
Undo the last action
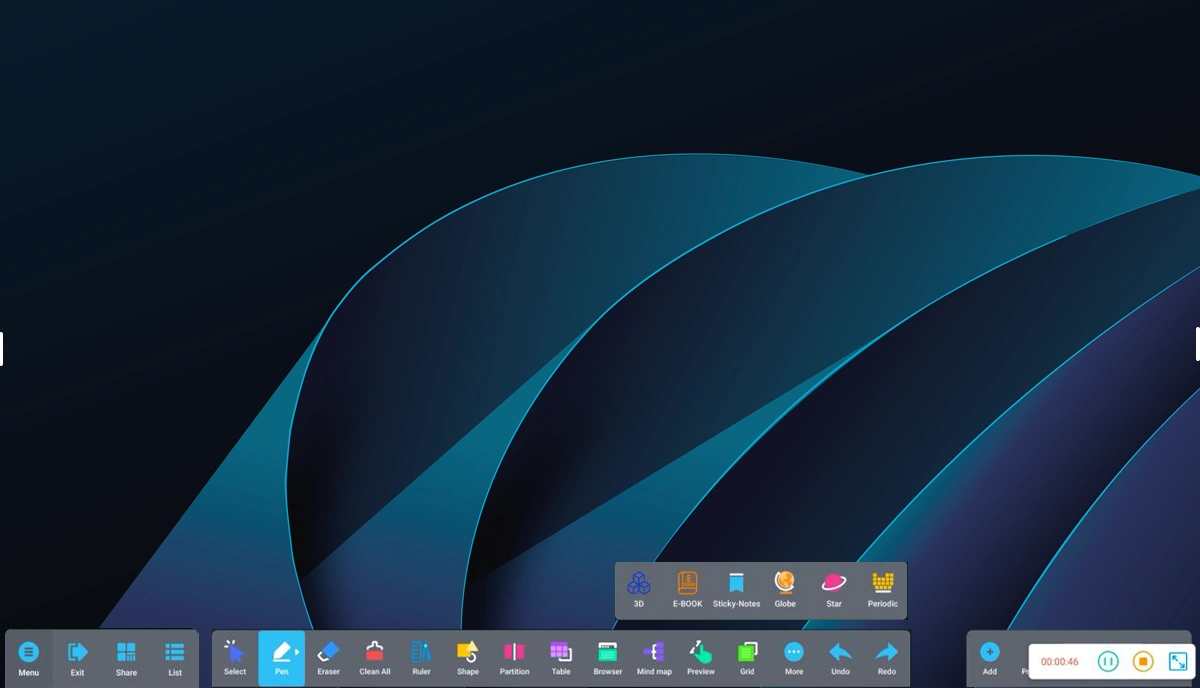840,657
